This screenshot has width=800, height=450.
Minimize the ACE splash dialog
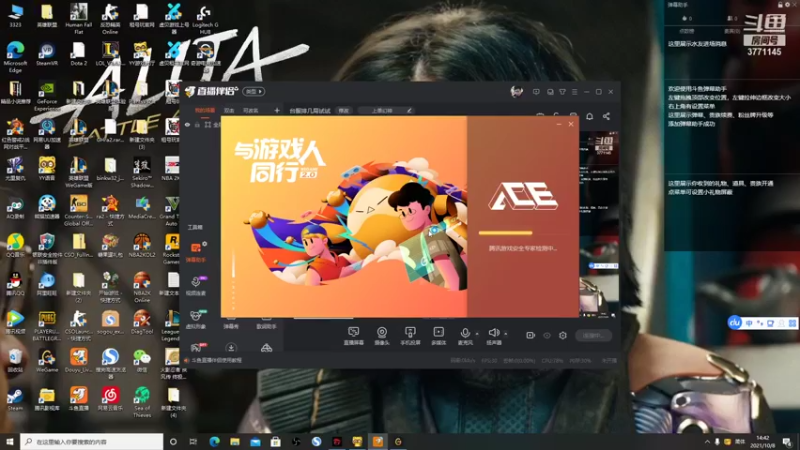tap(559, 124)
